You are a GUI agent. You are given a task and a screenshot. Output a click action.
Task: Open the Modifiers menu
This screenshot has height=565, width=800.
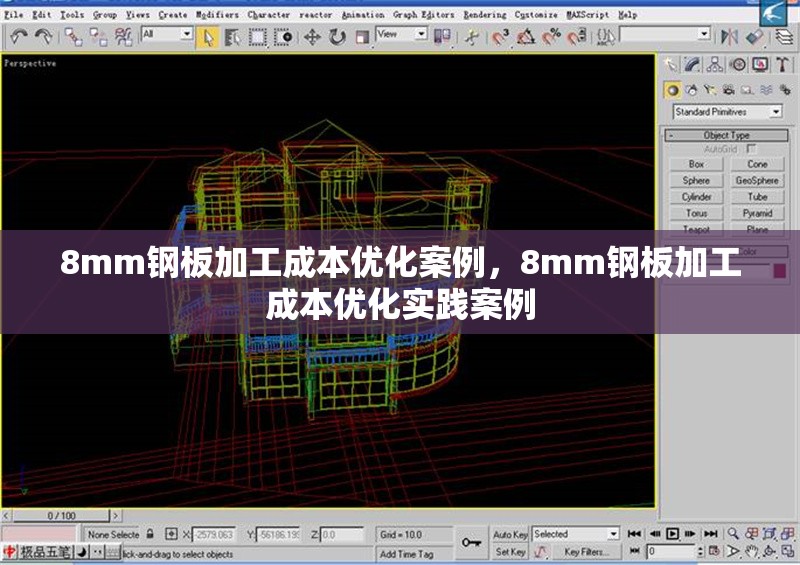217,15
